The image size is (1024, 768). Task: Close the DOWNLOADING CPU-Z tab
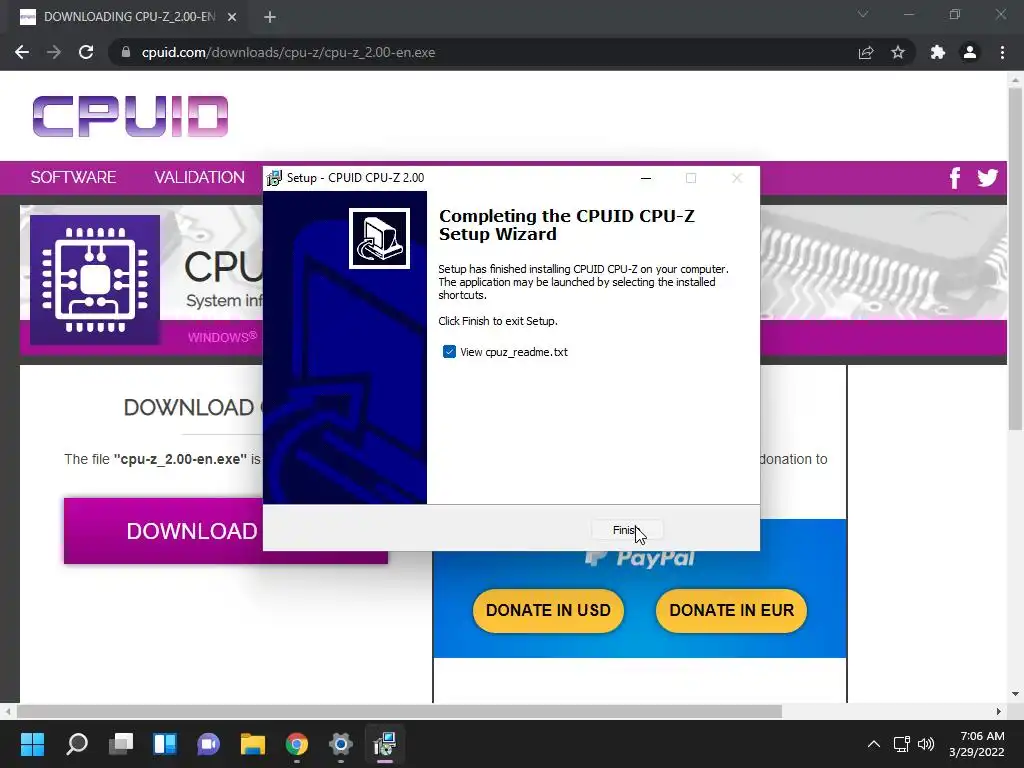(232, 17)
